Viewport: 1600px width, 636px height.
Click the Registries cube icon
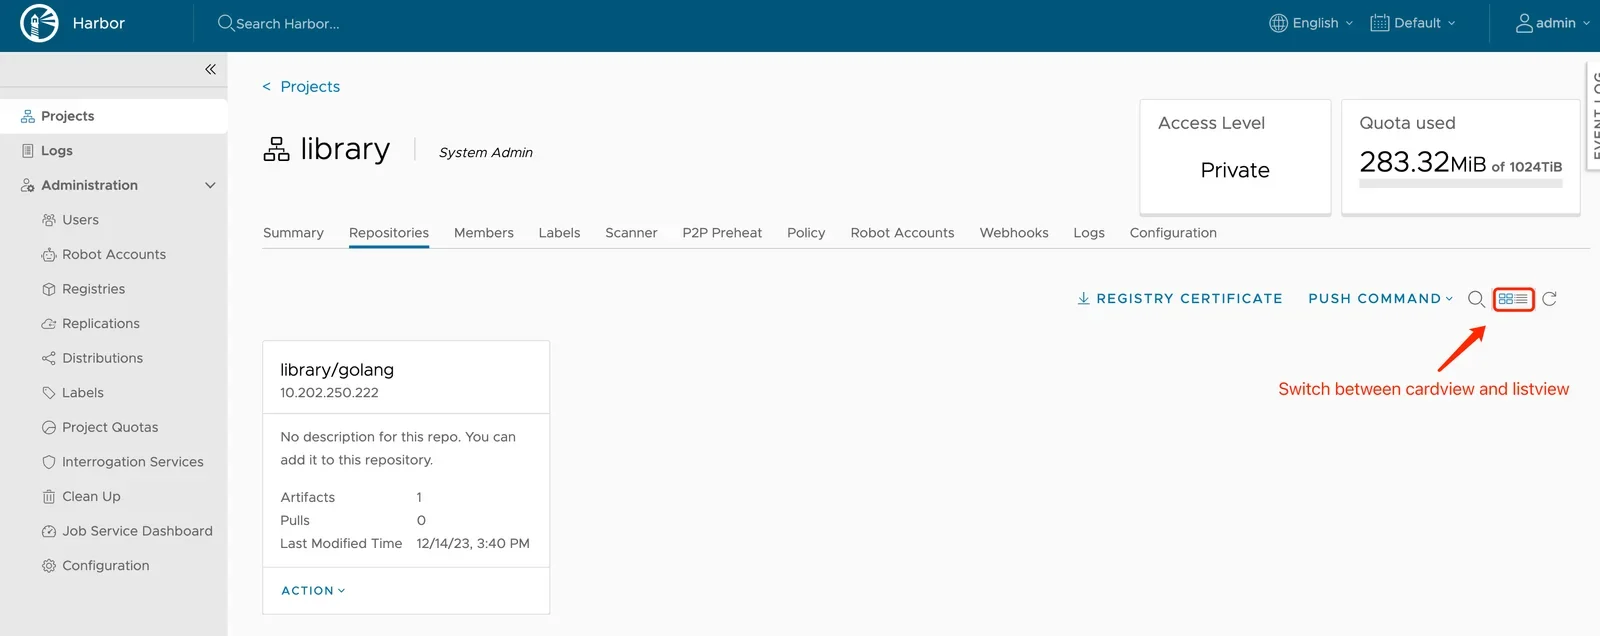[49, 289]
